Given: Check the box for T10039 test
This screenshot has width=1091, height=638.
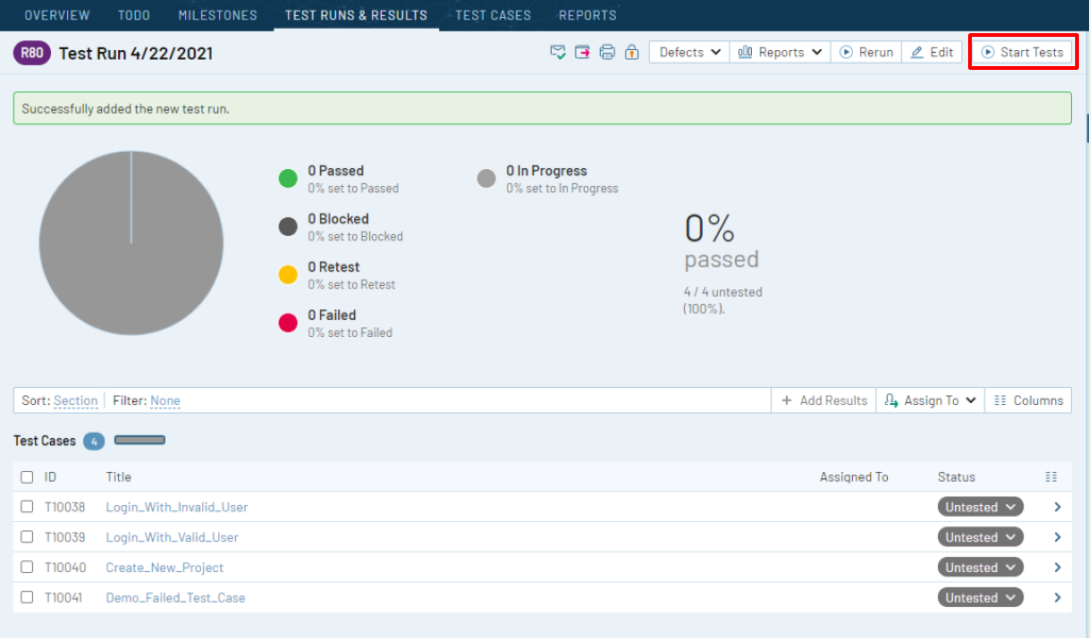Looking at the screenshot, I should point(27,537).
